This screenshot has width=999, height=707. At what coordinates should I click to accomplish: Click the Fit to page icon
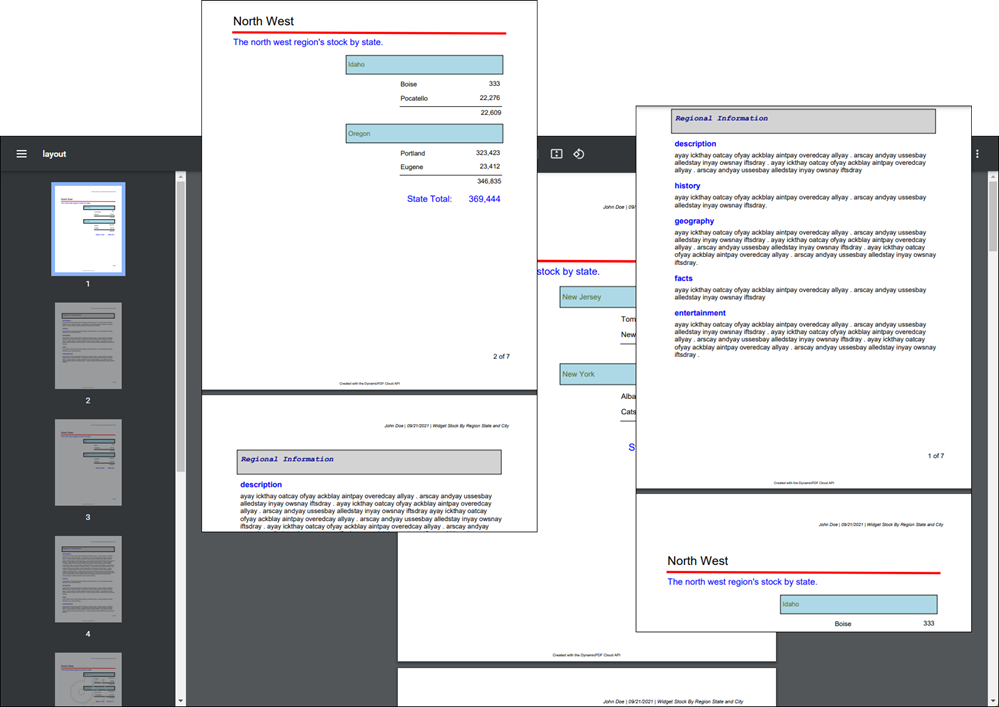pyautogui.click(x=557, y=154)
